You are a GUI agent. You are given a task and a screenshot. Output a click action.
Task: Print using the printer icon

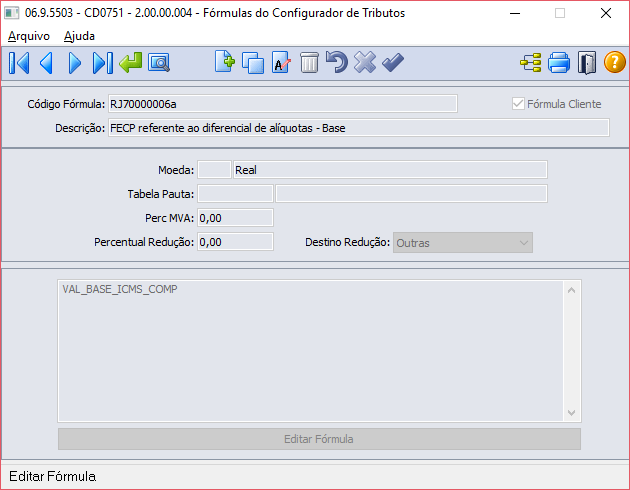click(559, 63)
